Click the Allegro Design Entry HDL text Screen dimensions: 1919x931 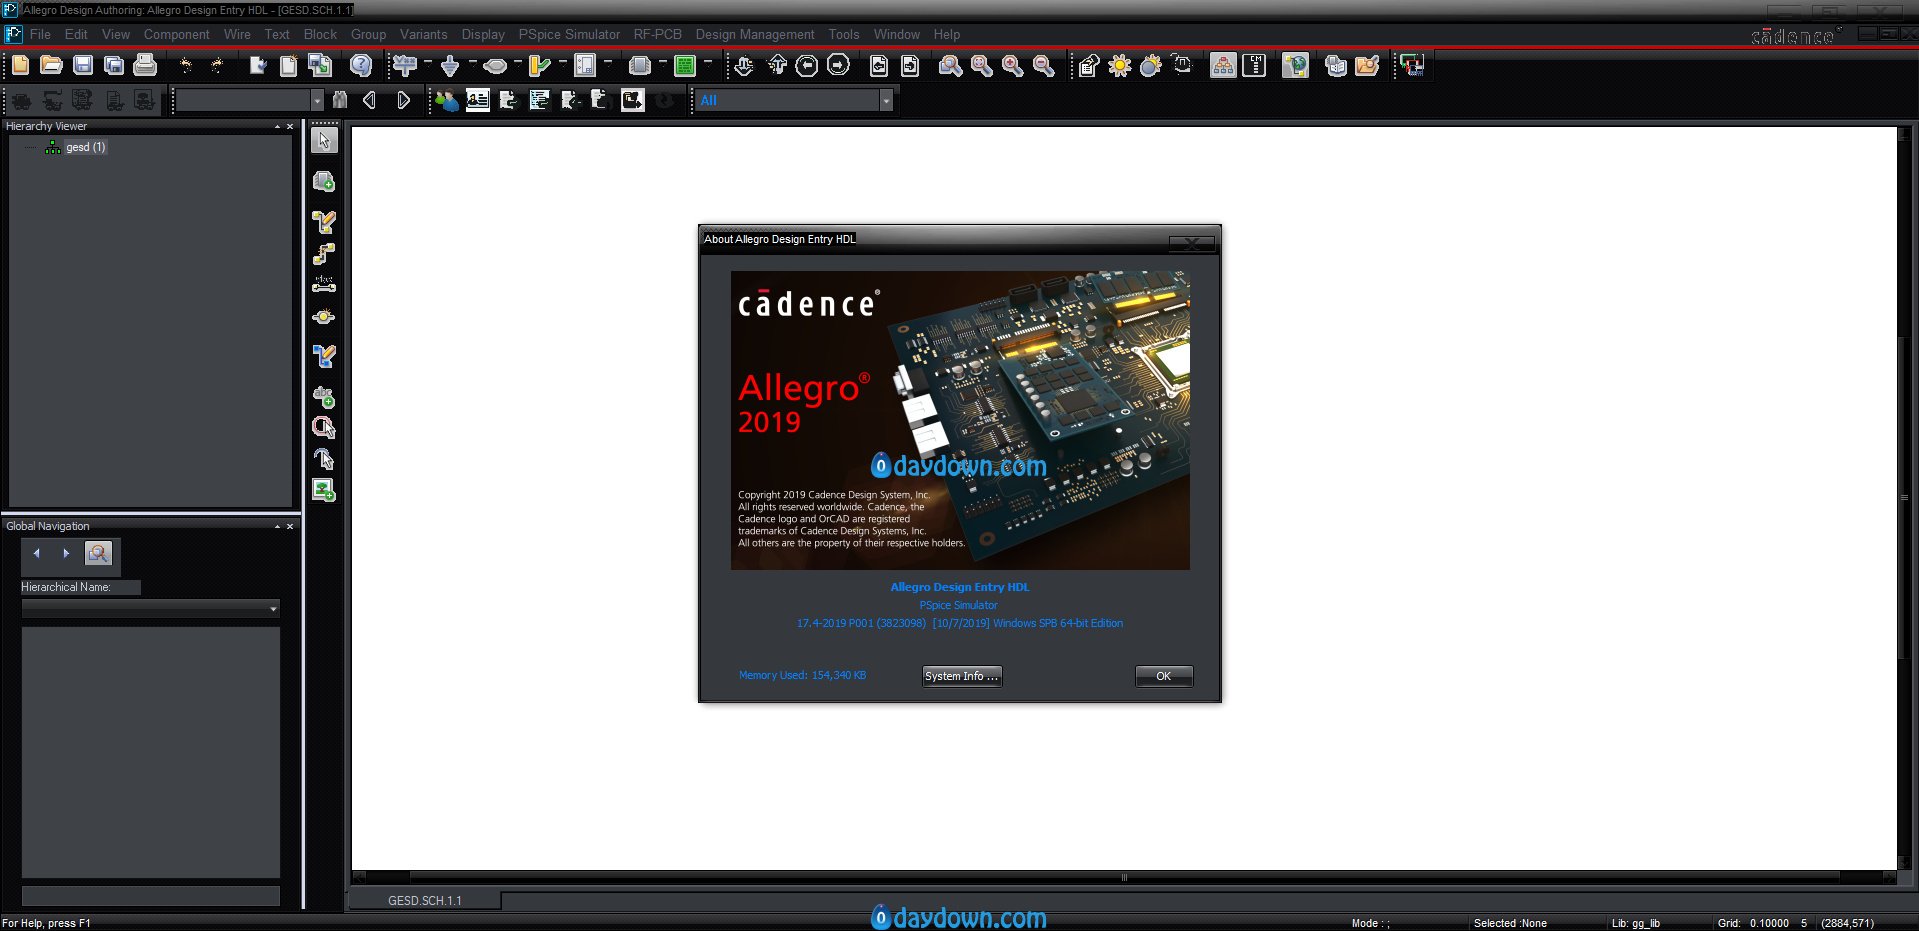click(960, 587)
